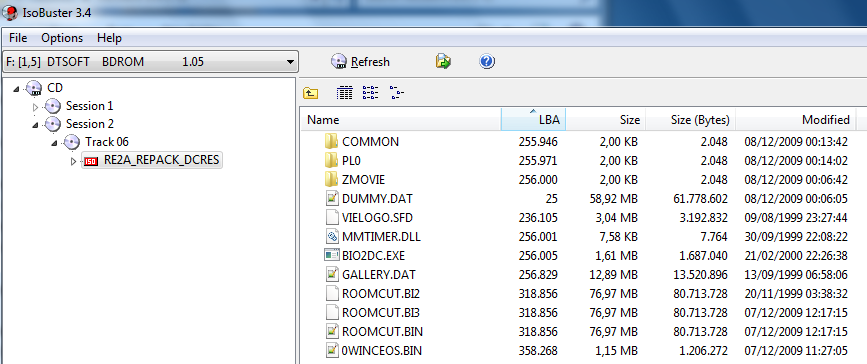The width and height of the screenshot is (867, 364).
Task: Open the Options menu
Action: [62, 38]
